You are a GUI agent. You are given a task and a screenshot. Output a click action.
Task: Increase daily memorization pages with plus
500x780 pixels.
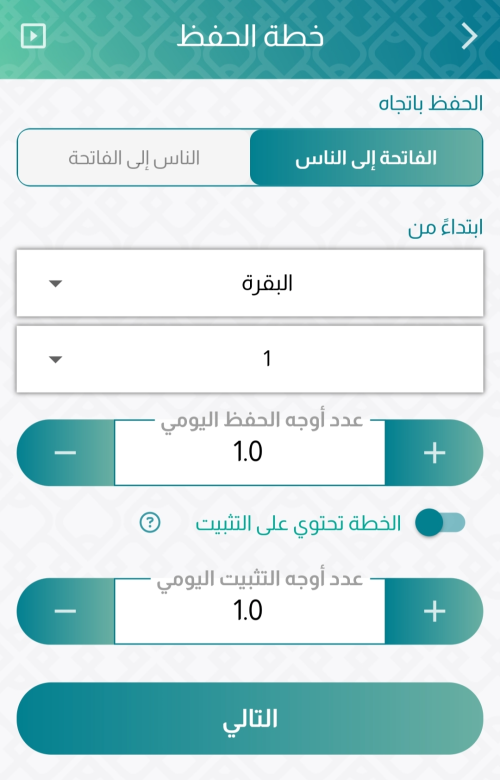tap(434, 452)
